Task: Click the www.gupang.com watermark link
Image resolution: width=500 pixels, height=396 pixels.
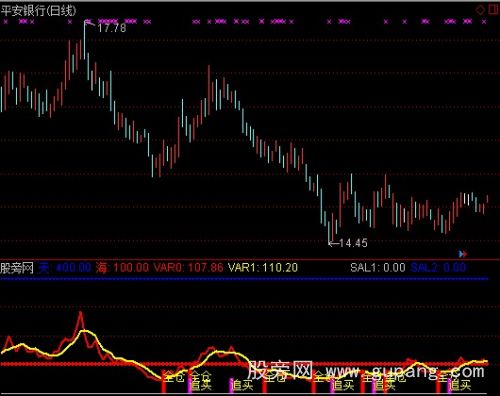Action: tap(405, 372)
